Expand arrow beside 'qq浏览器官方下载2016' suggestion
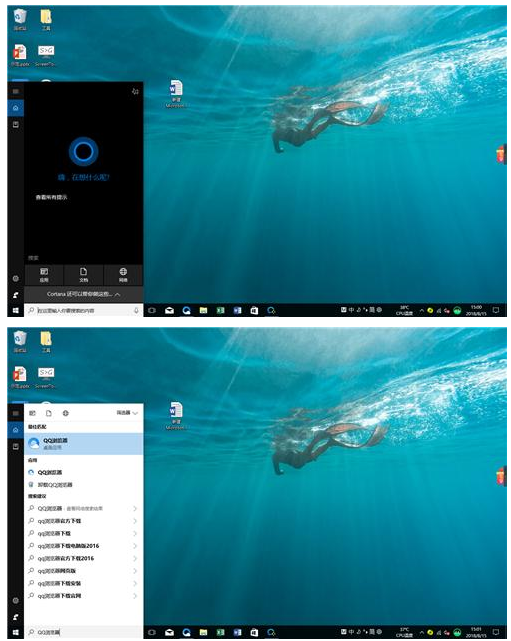Screen dimensions: 511x641 (135, 558)
